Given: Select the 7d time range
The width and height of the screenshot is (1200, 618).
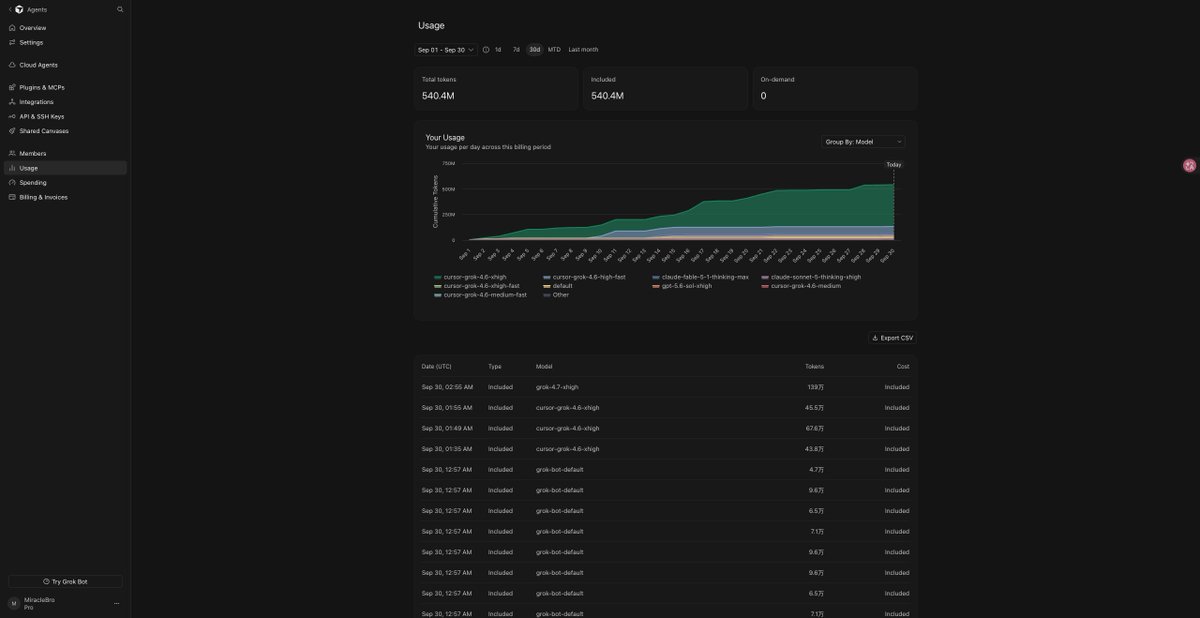Looking at the screenshot, I should tap(516, 49).
